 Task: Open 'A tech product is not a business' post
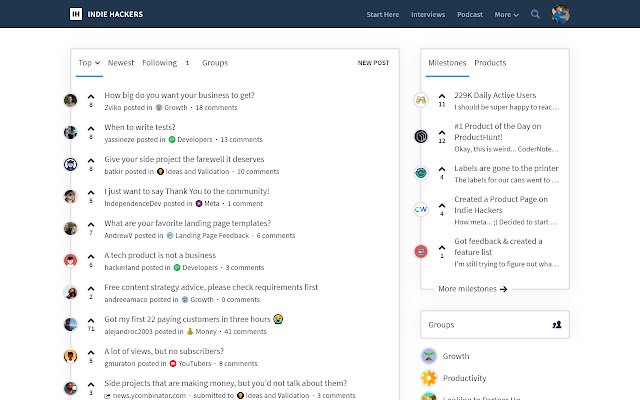pos(160,255)
